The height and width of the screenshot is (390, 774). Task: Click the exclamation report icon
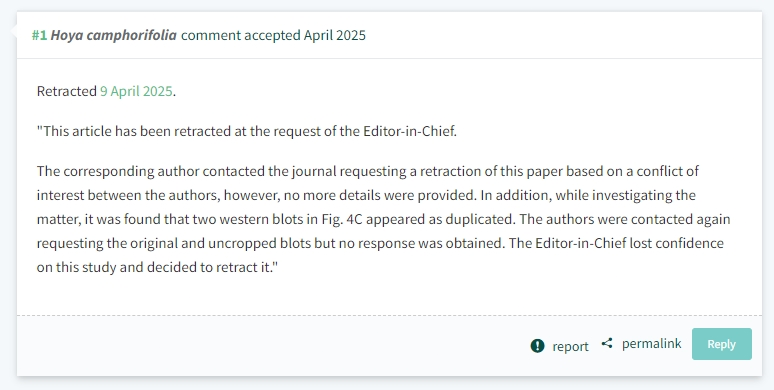pyautogui.click(x=537, y=346)
